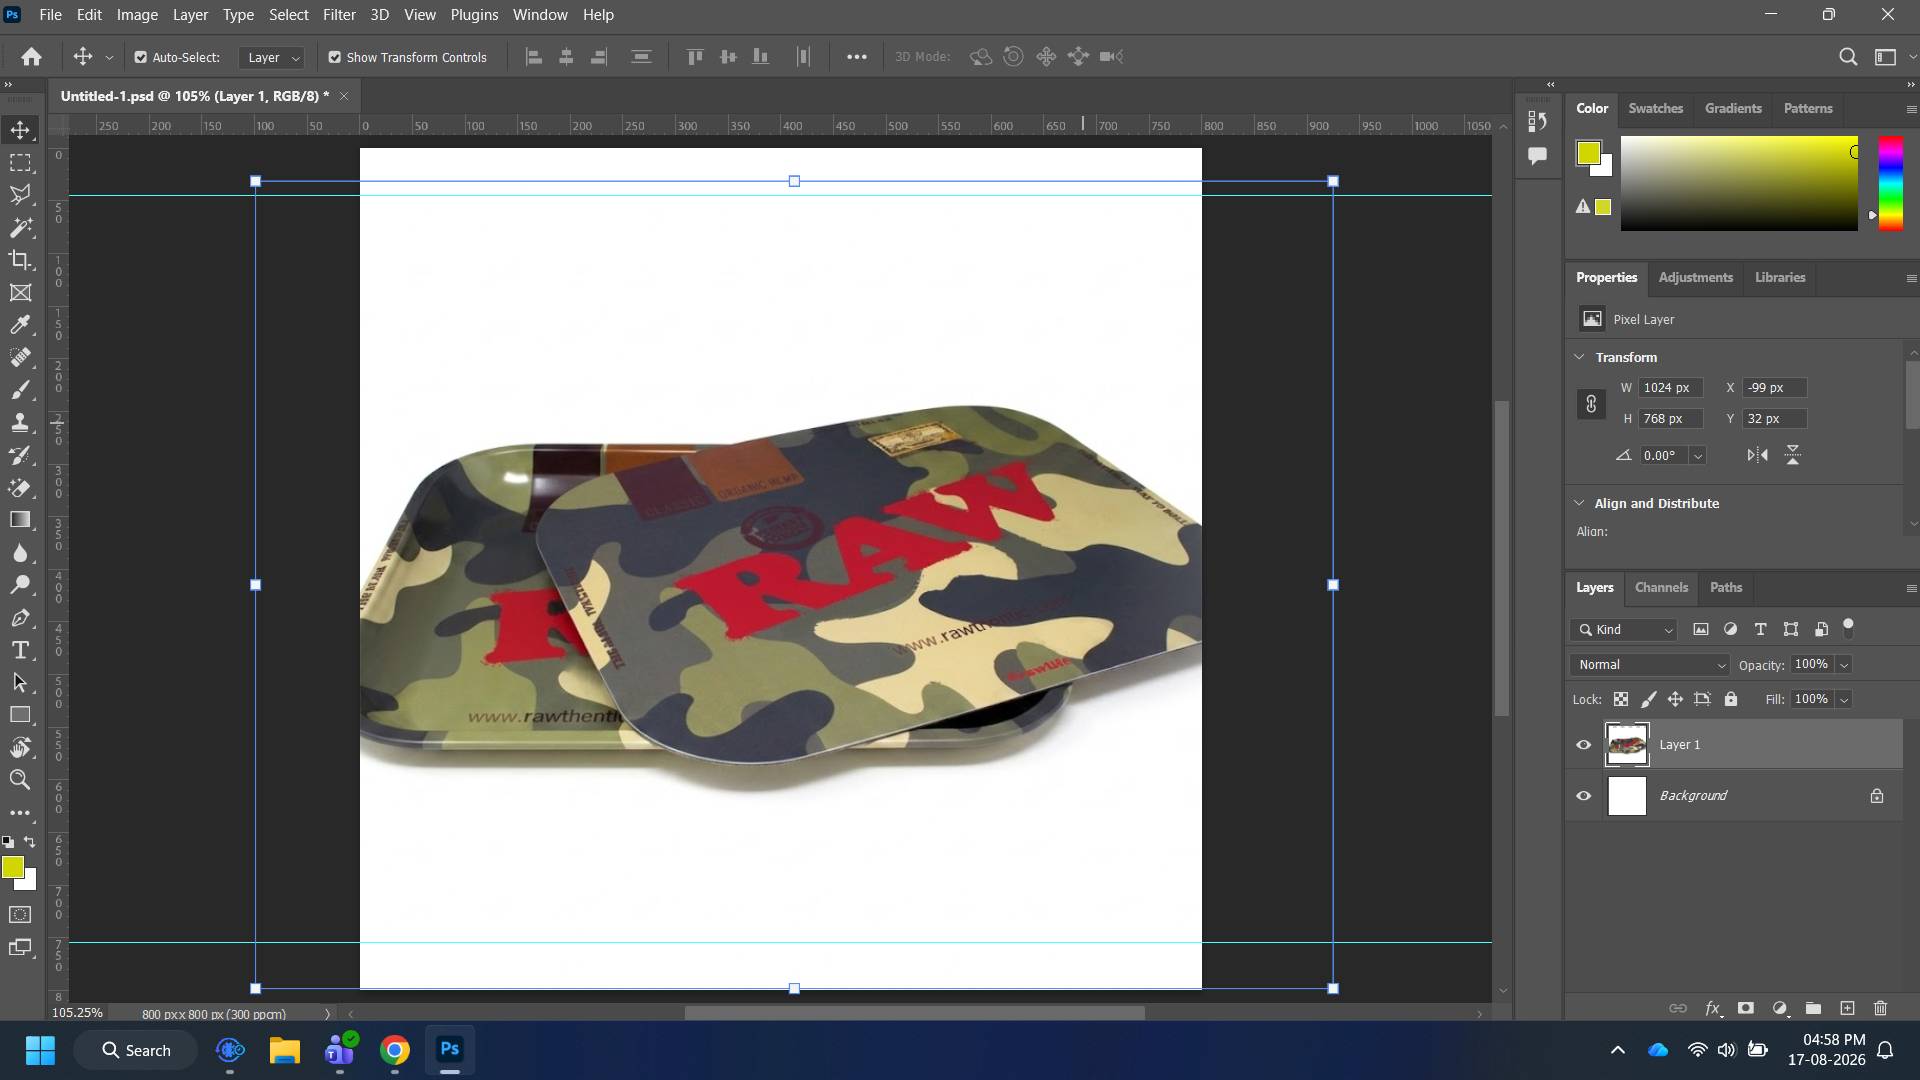The image size is (1920, 1080).
Task: Open the Adjustments panel tab
Action: pyautogui.click(x=1695, y=277)
